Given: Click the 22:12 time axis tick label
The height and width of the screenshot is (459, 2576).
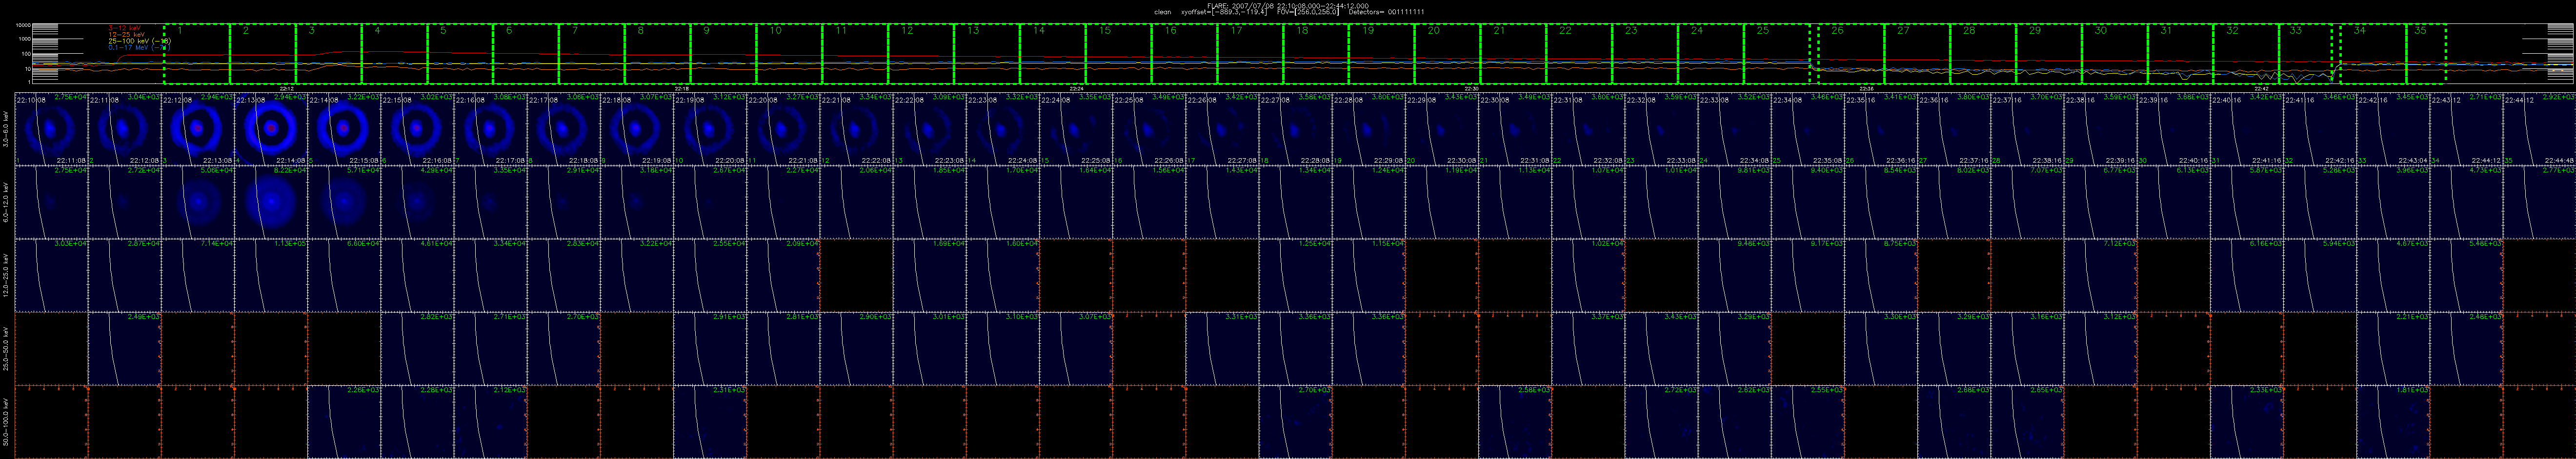Looking at the screenshot, I should click(x=286, y=88).
